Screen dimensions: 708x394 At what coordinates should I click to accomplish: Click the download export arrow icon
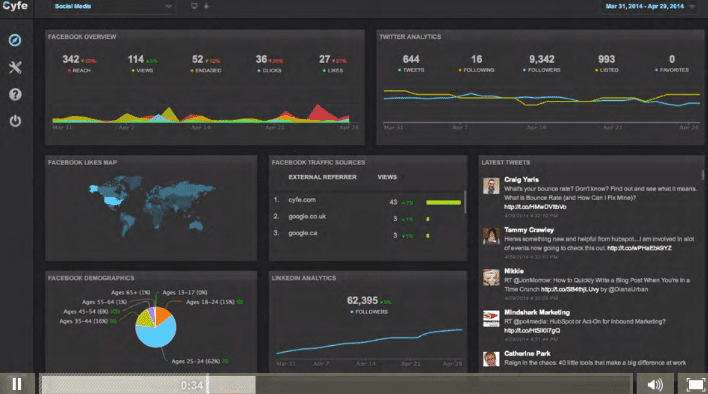(x=206, y=6)
